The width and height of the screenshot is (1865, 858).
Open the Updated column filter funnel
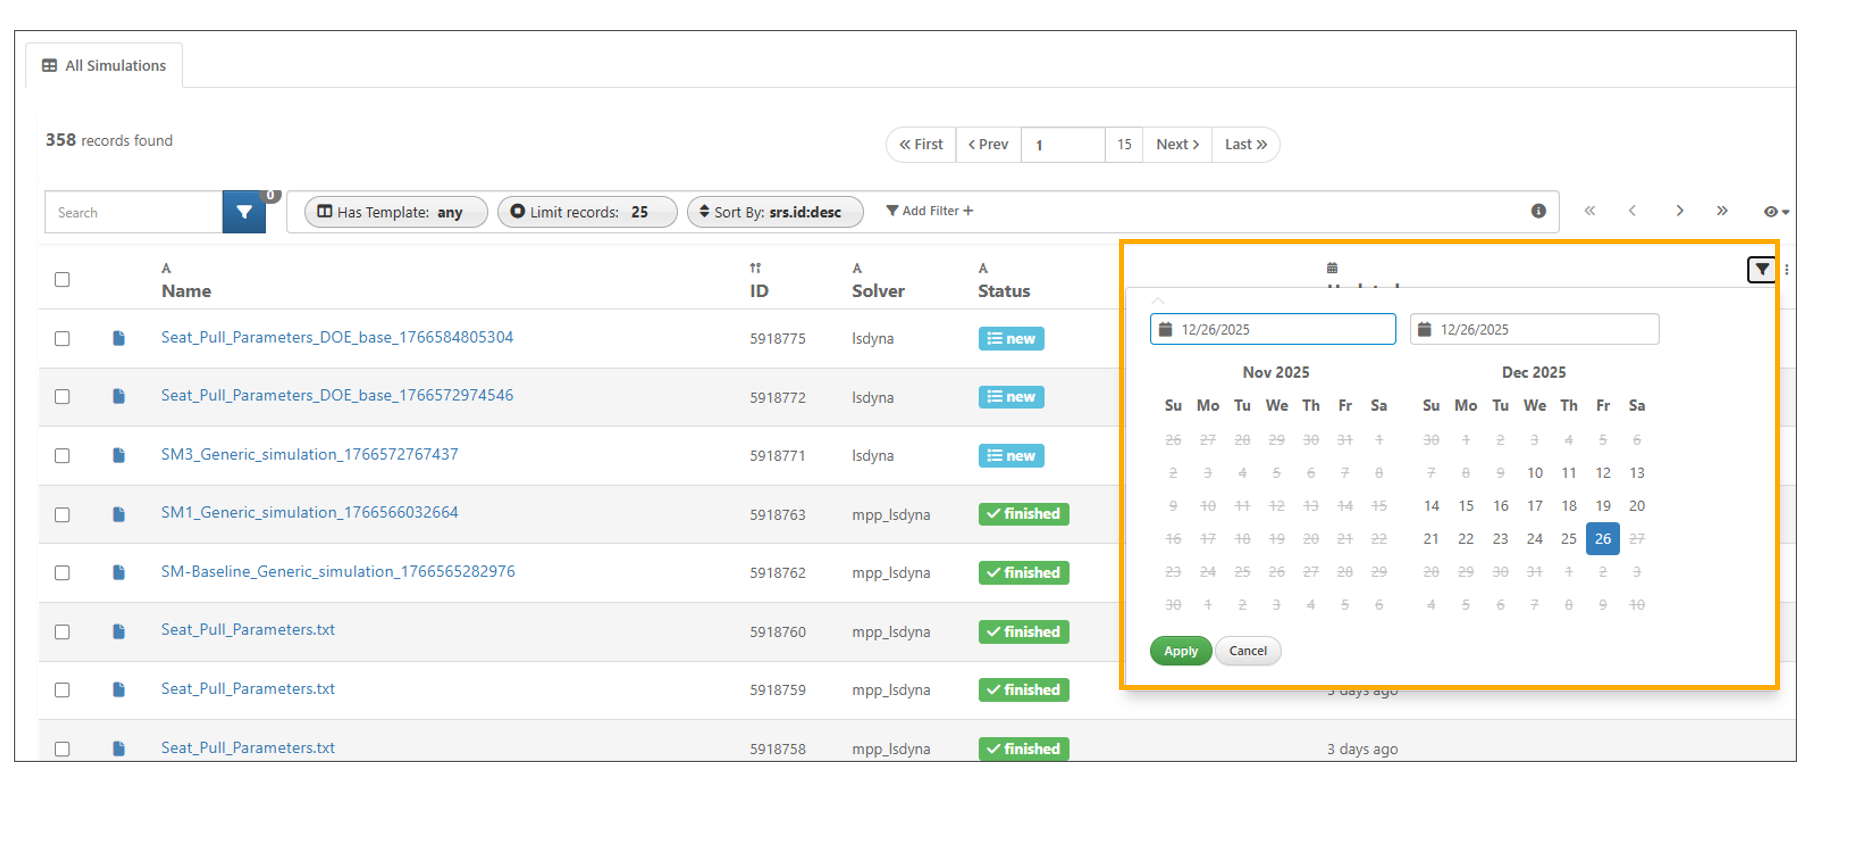1761,269
